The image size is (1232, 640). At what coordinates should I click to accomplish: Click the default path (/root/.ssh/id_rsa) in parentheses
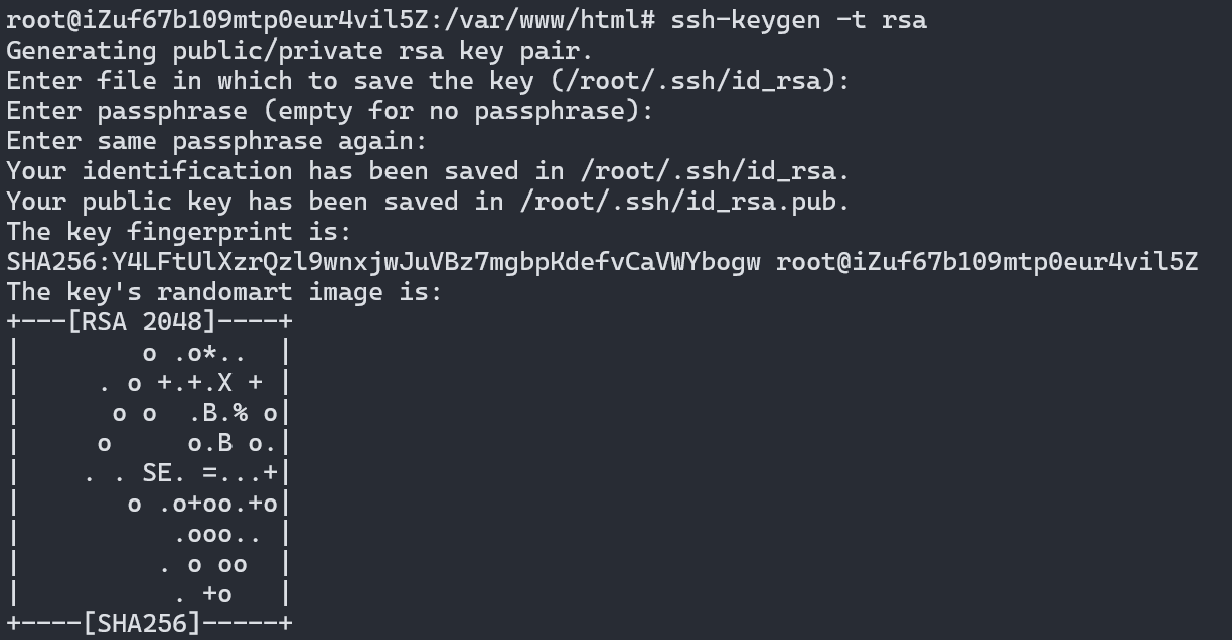tap(694, 80)
